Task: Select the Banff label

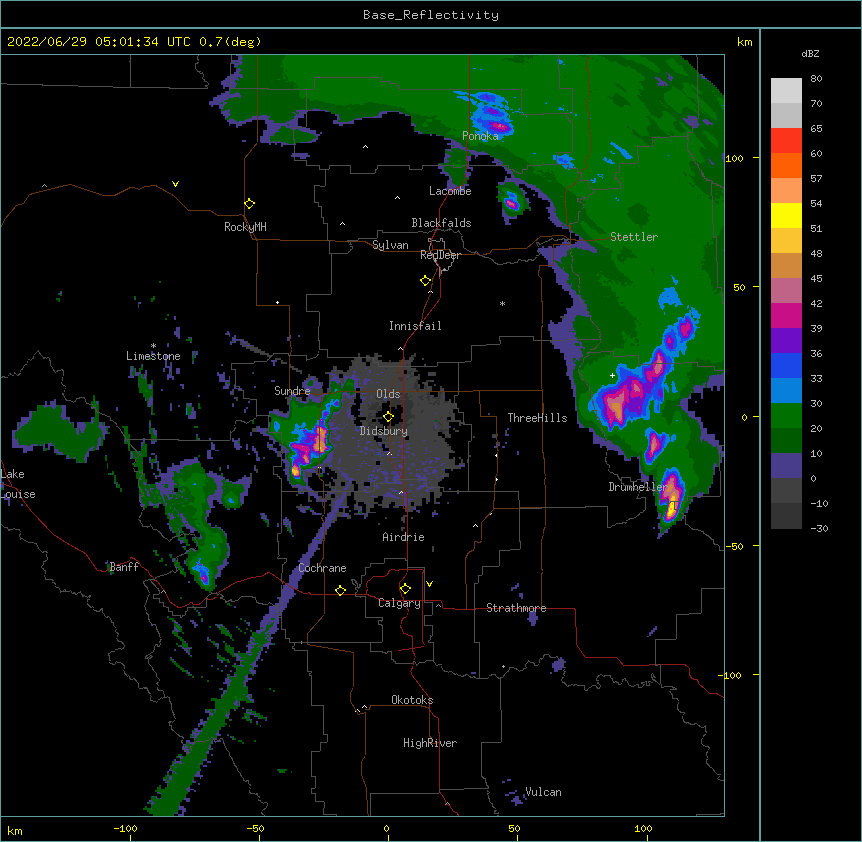Action: [124, 567]
